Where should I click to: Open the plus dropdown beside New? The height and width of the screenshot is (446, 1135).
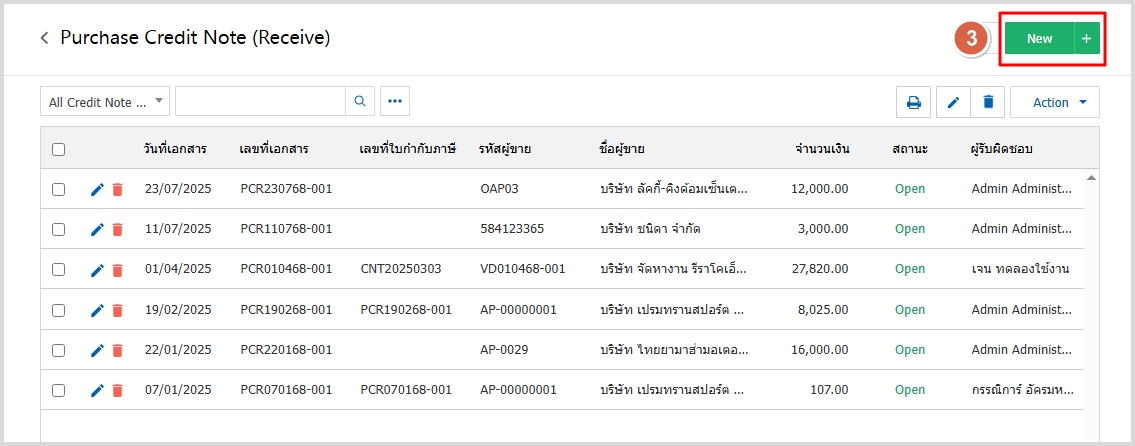[x=1086, y=39]
